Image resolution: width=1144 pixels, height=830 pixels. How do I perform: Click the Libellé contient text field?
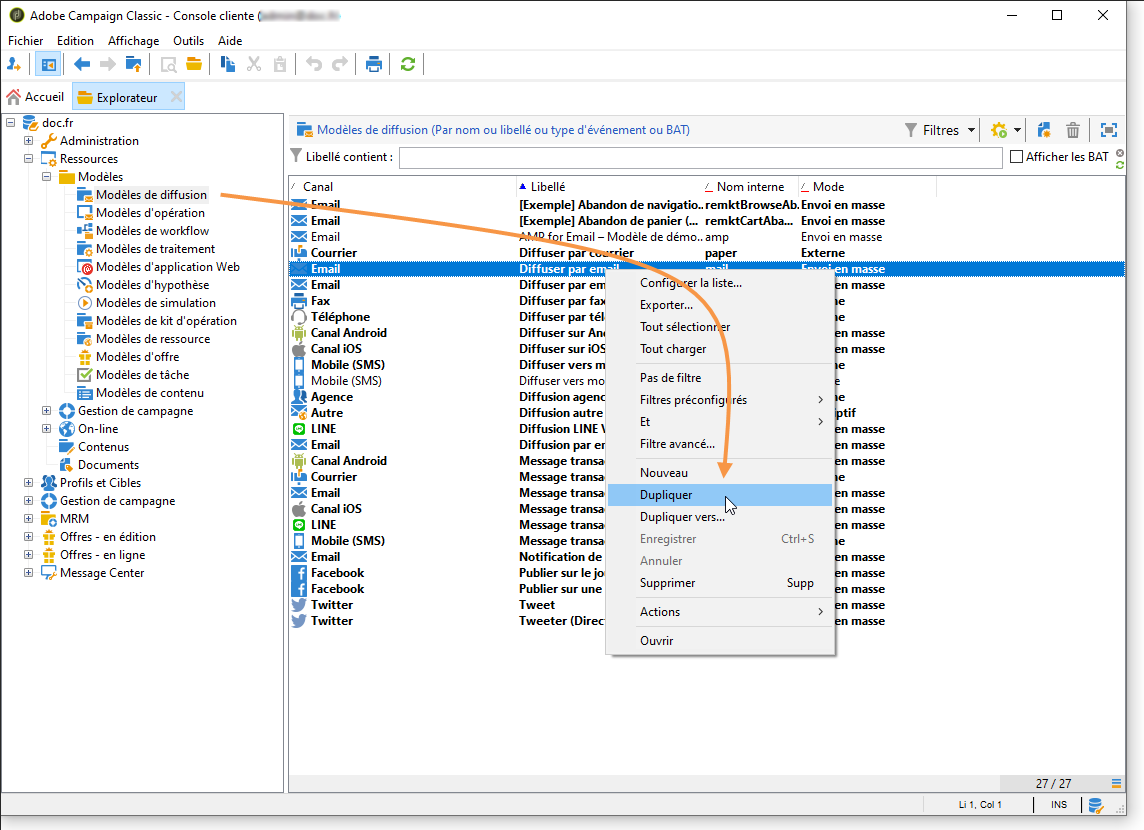(700, 158)
